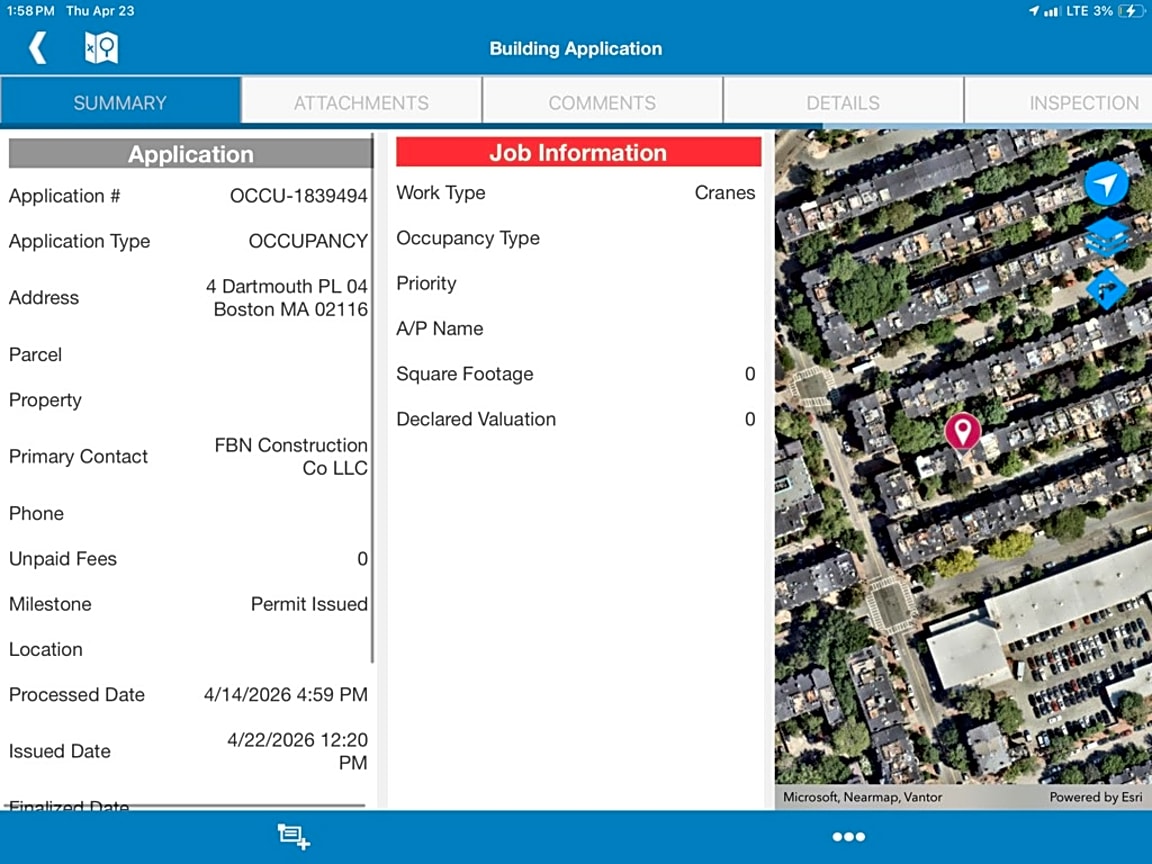This screenshot has width=1152, height=864.
Task: Select the Summary tab
Action: [x=120, y=102]
